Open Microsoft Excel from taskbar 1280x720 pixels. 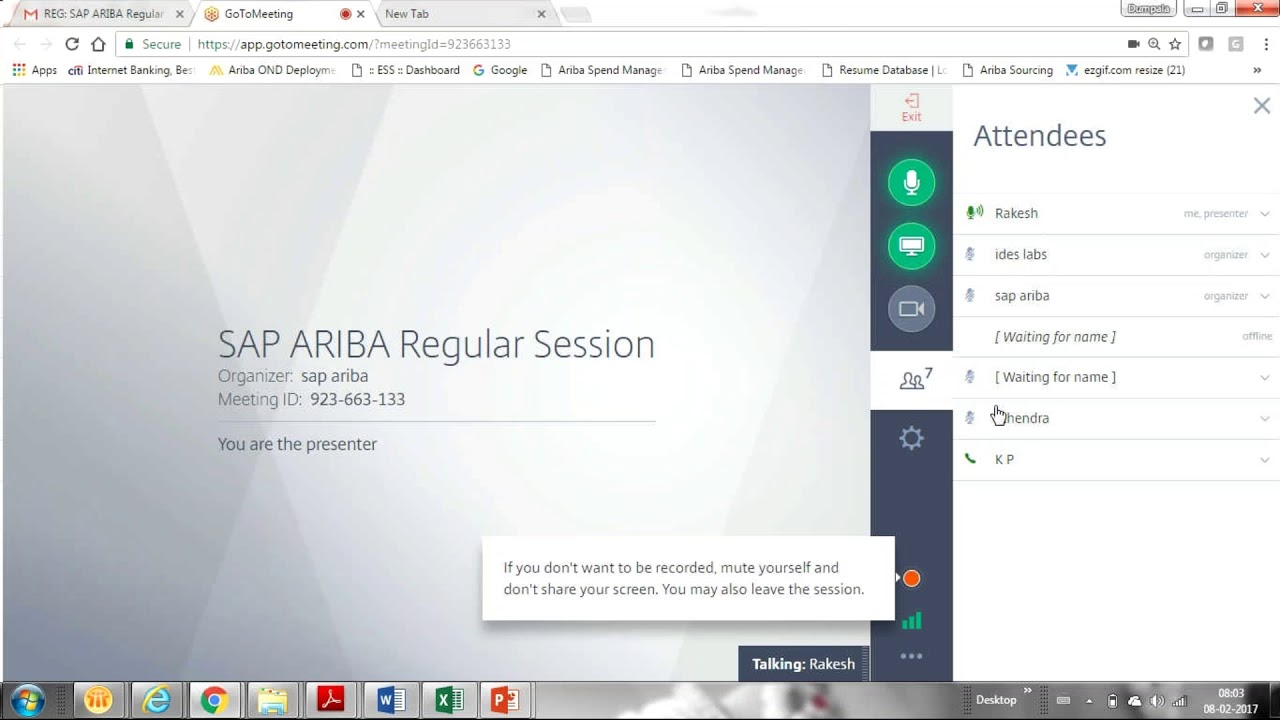[x=448, y=700]
